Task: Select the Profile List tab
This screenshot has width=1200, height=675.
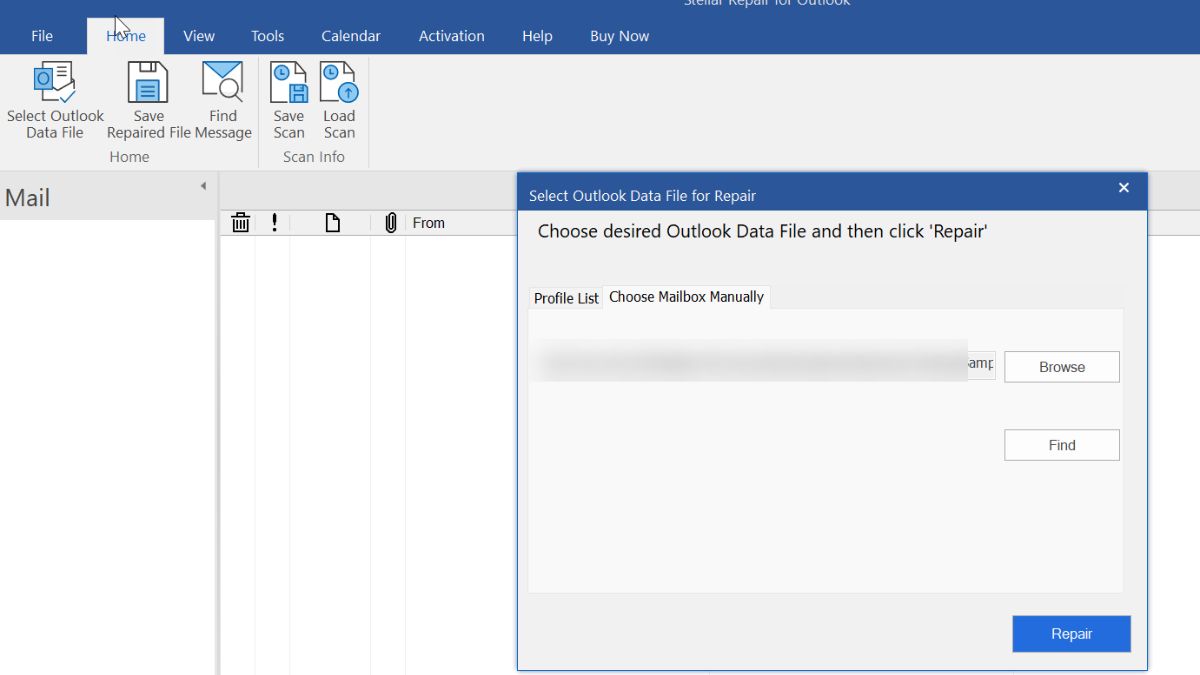Action: [566, 298]
